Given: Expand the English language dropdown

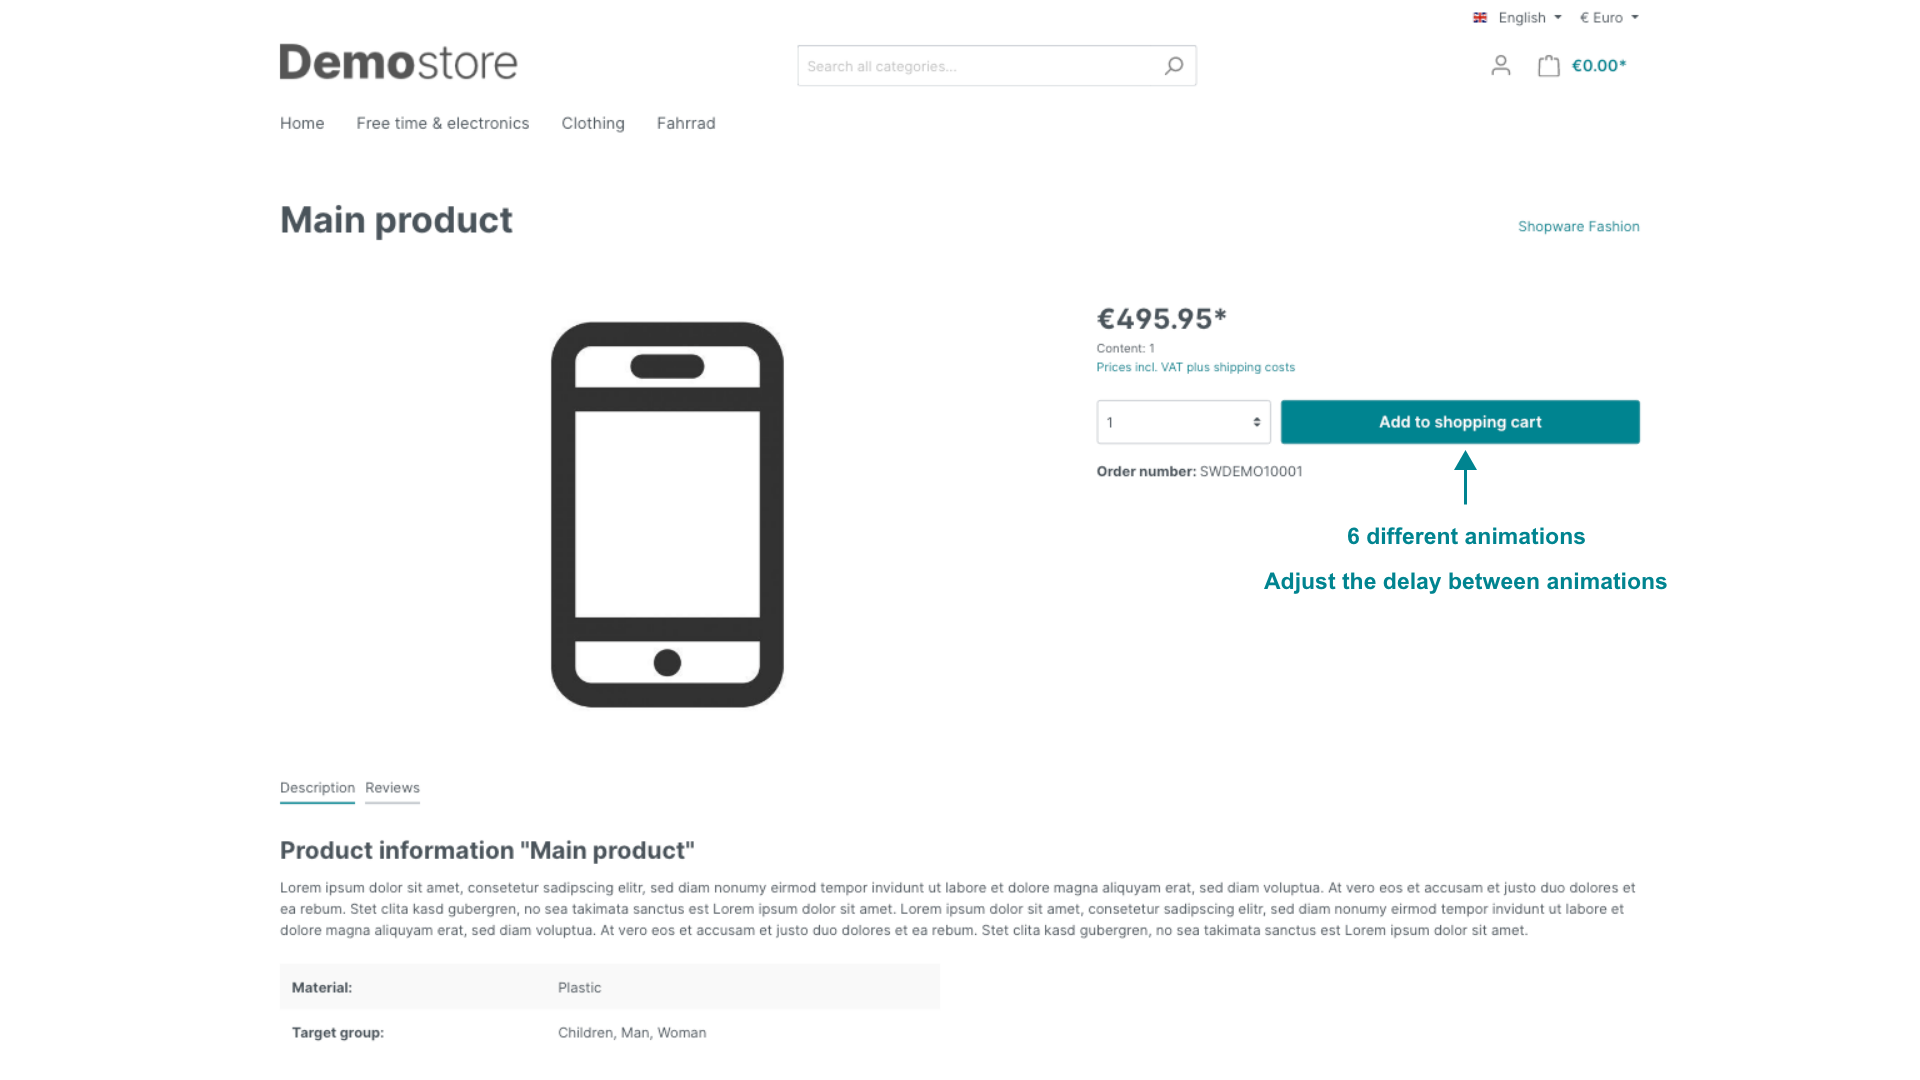Looking at the screenshot, I should point(1529,18).
